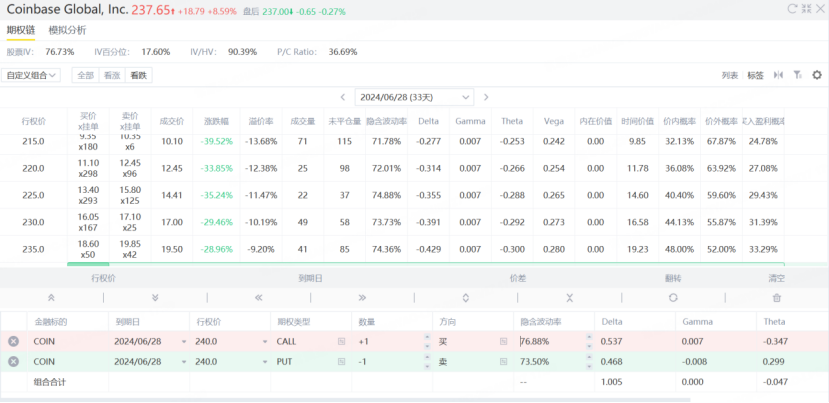Expand PUT row expiration date dropdown
The height and width of the screenshot is (403, 829).
184,362
